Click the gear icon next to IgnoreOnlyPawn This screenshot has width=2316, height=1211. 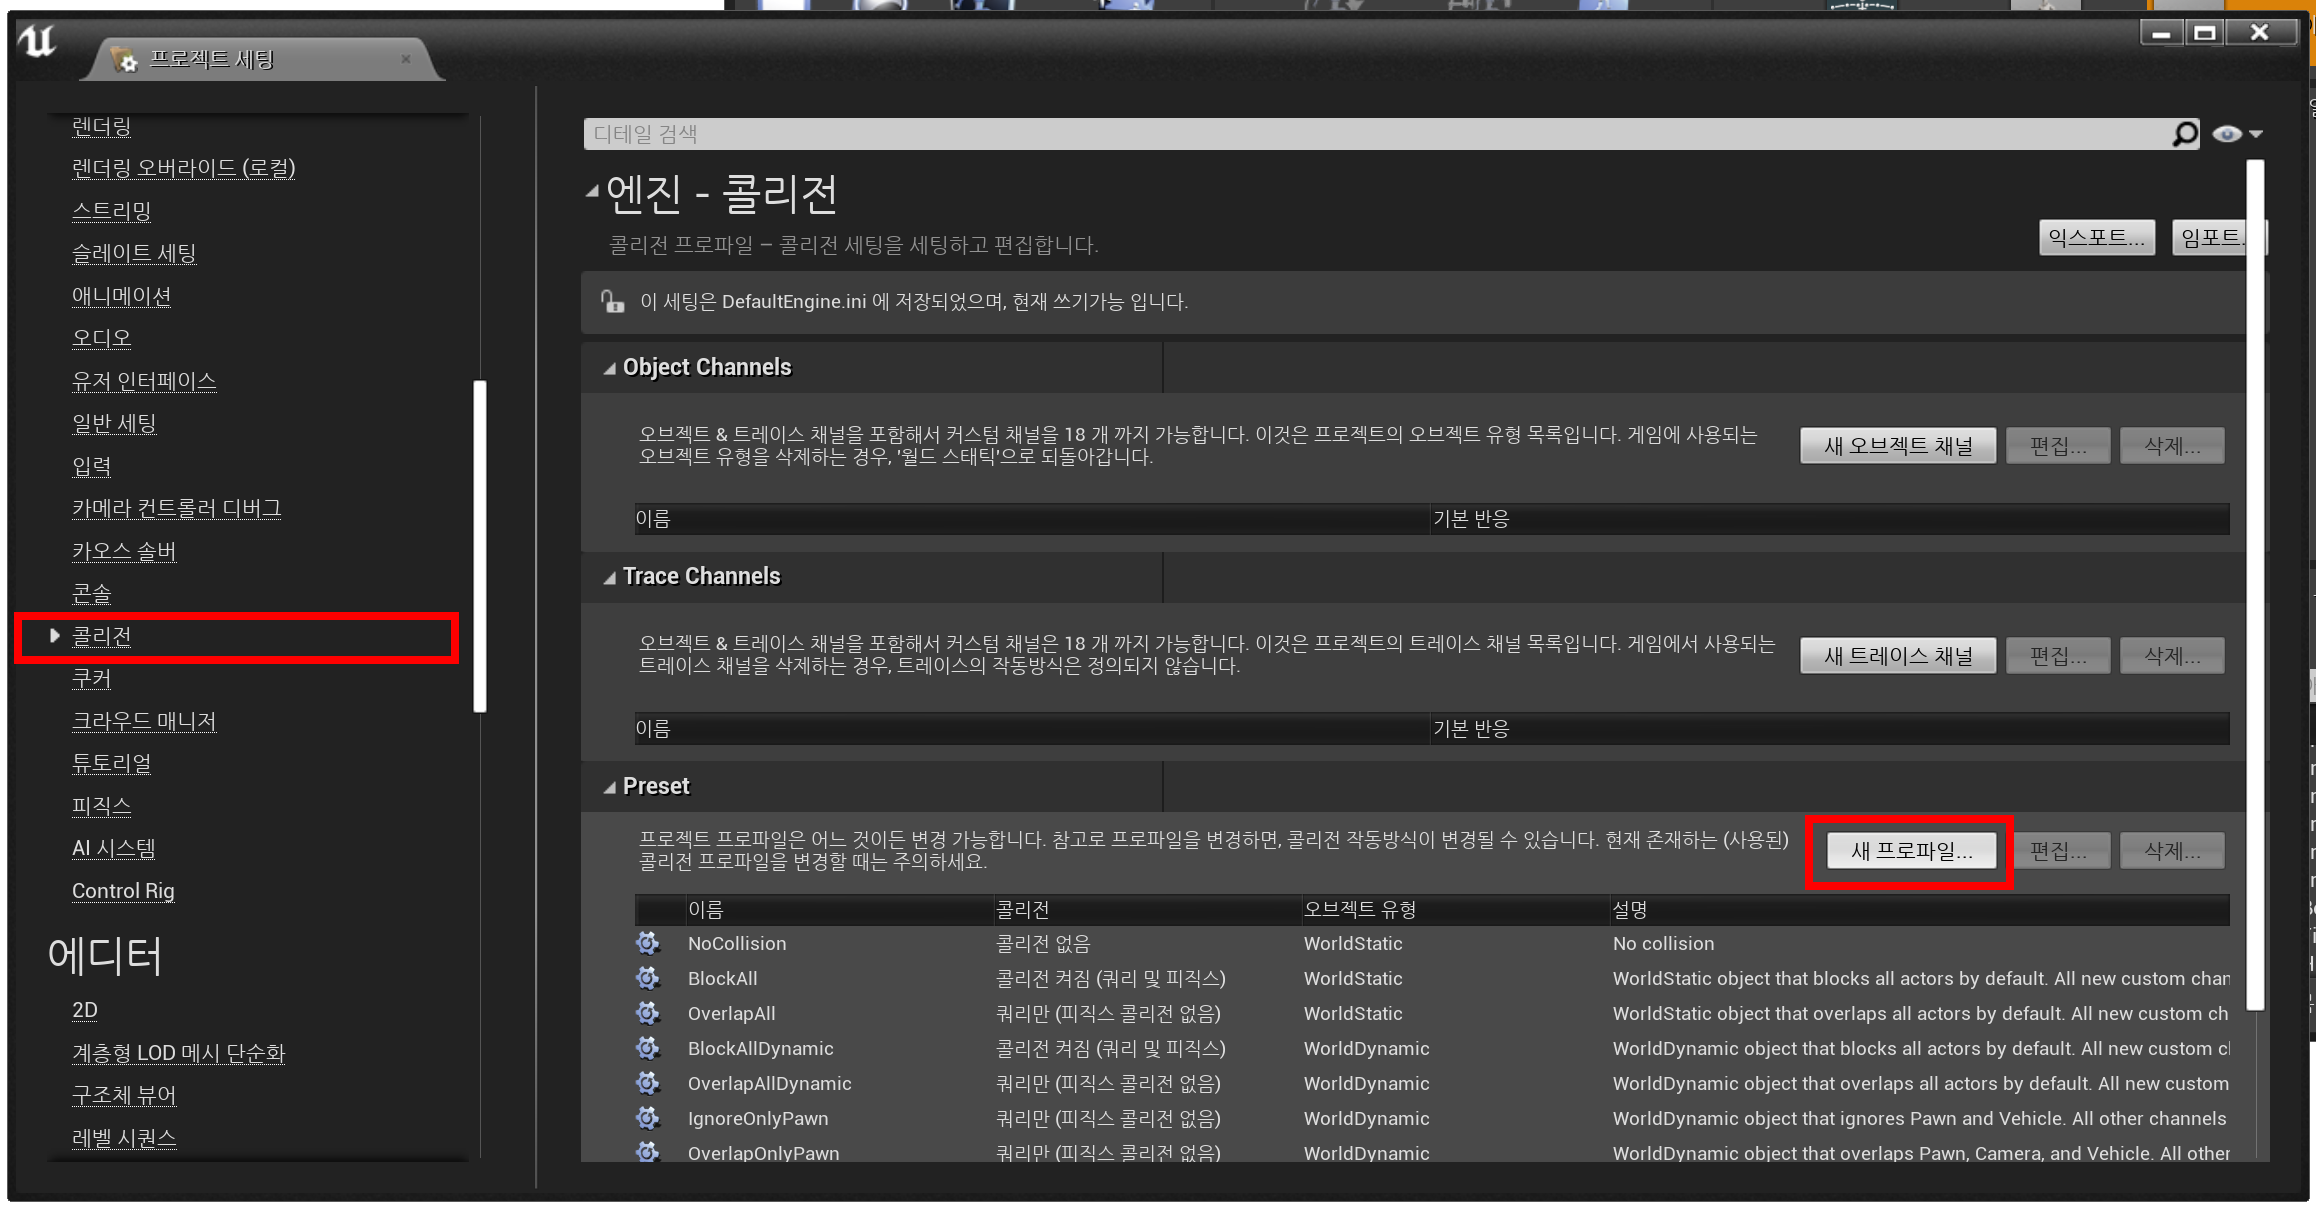point(648,1118)
